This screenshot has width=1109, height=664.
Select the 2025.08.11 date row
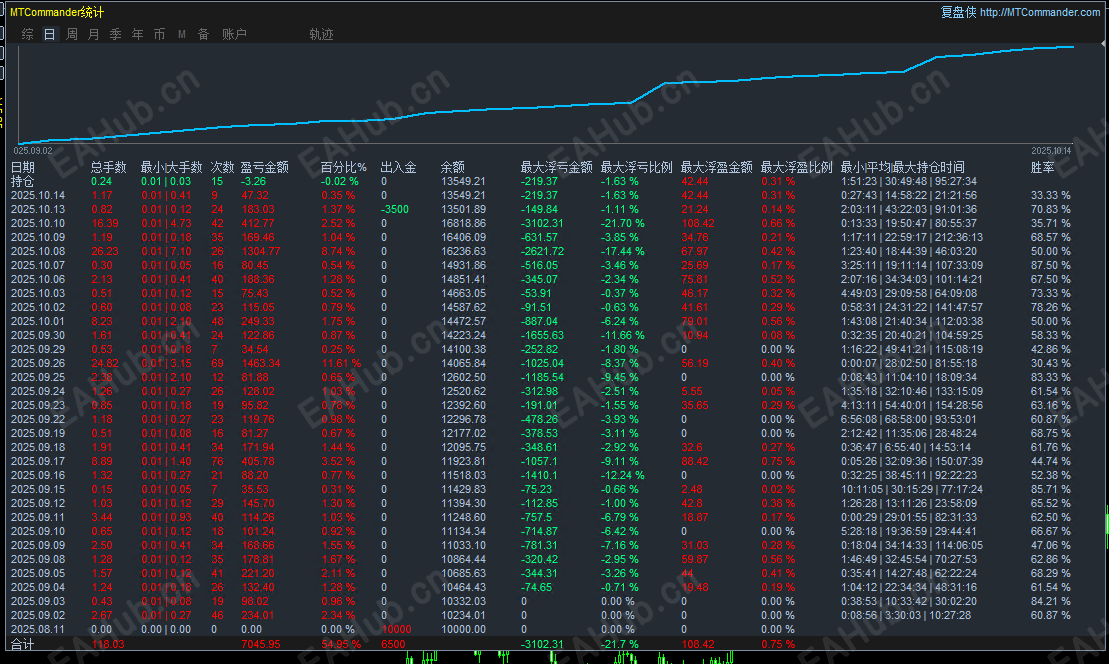click(x=38, y=629)
